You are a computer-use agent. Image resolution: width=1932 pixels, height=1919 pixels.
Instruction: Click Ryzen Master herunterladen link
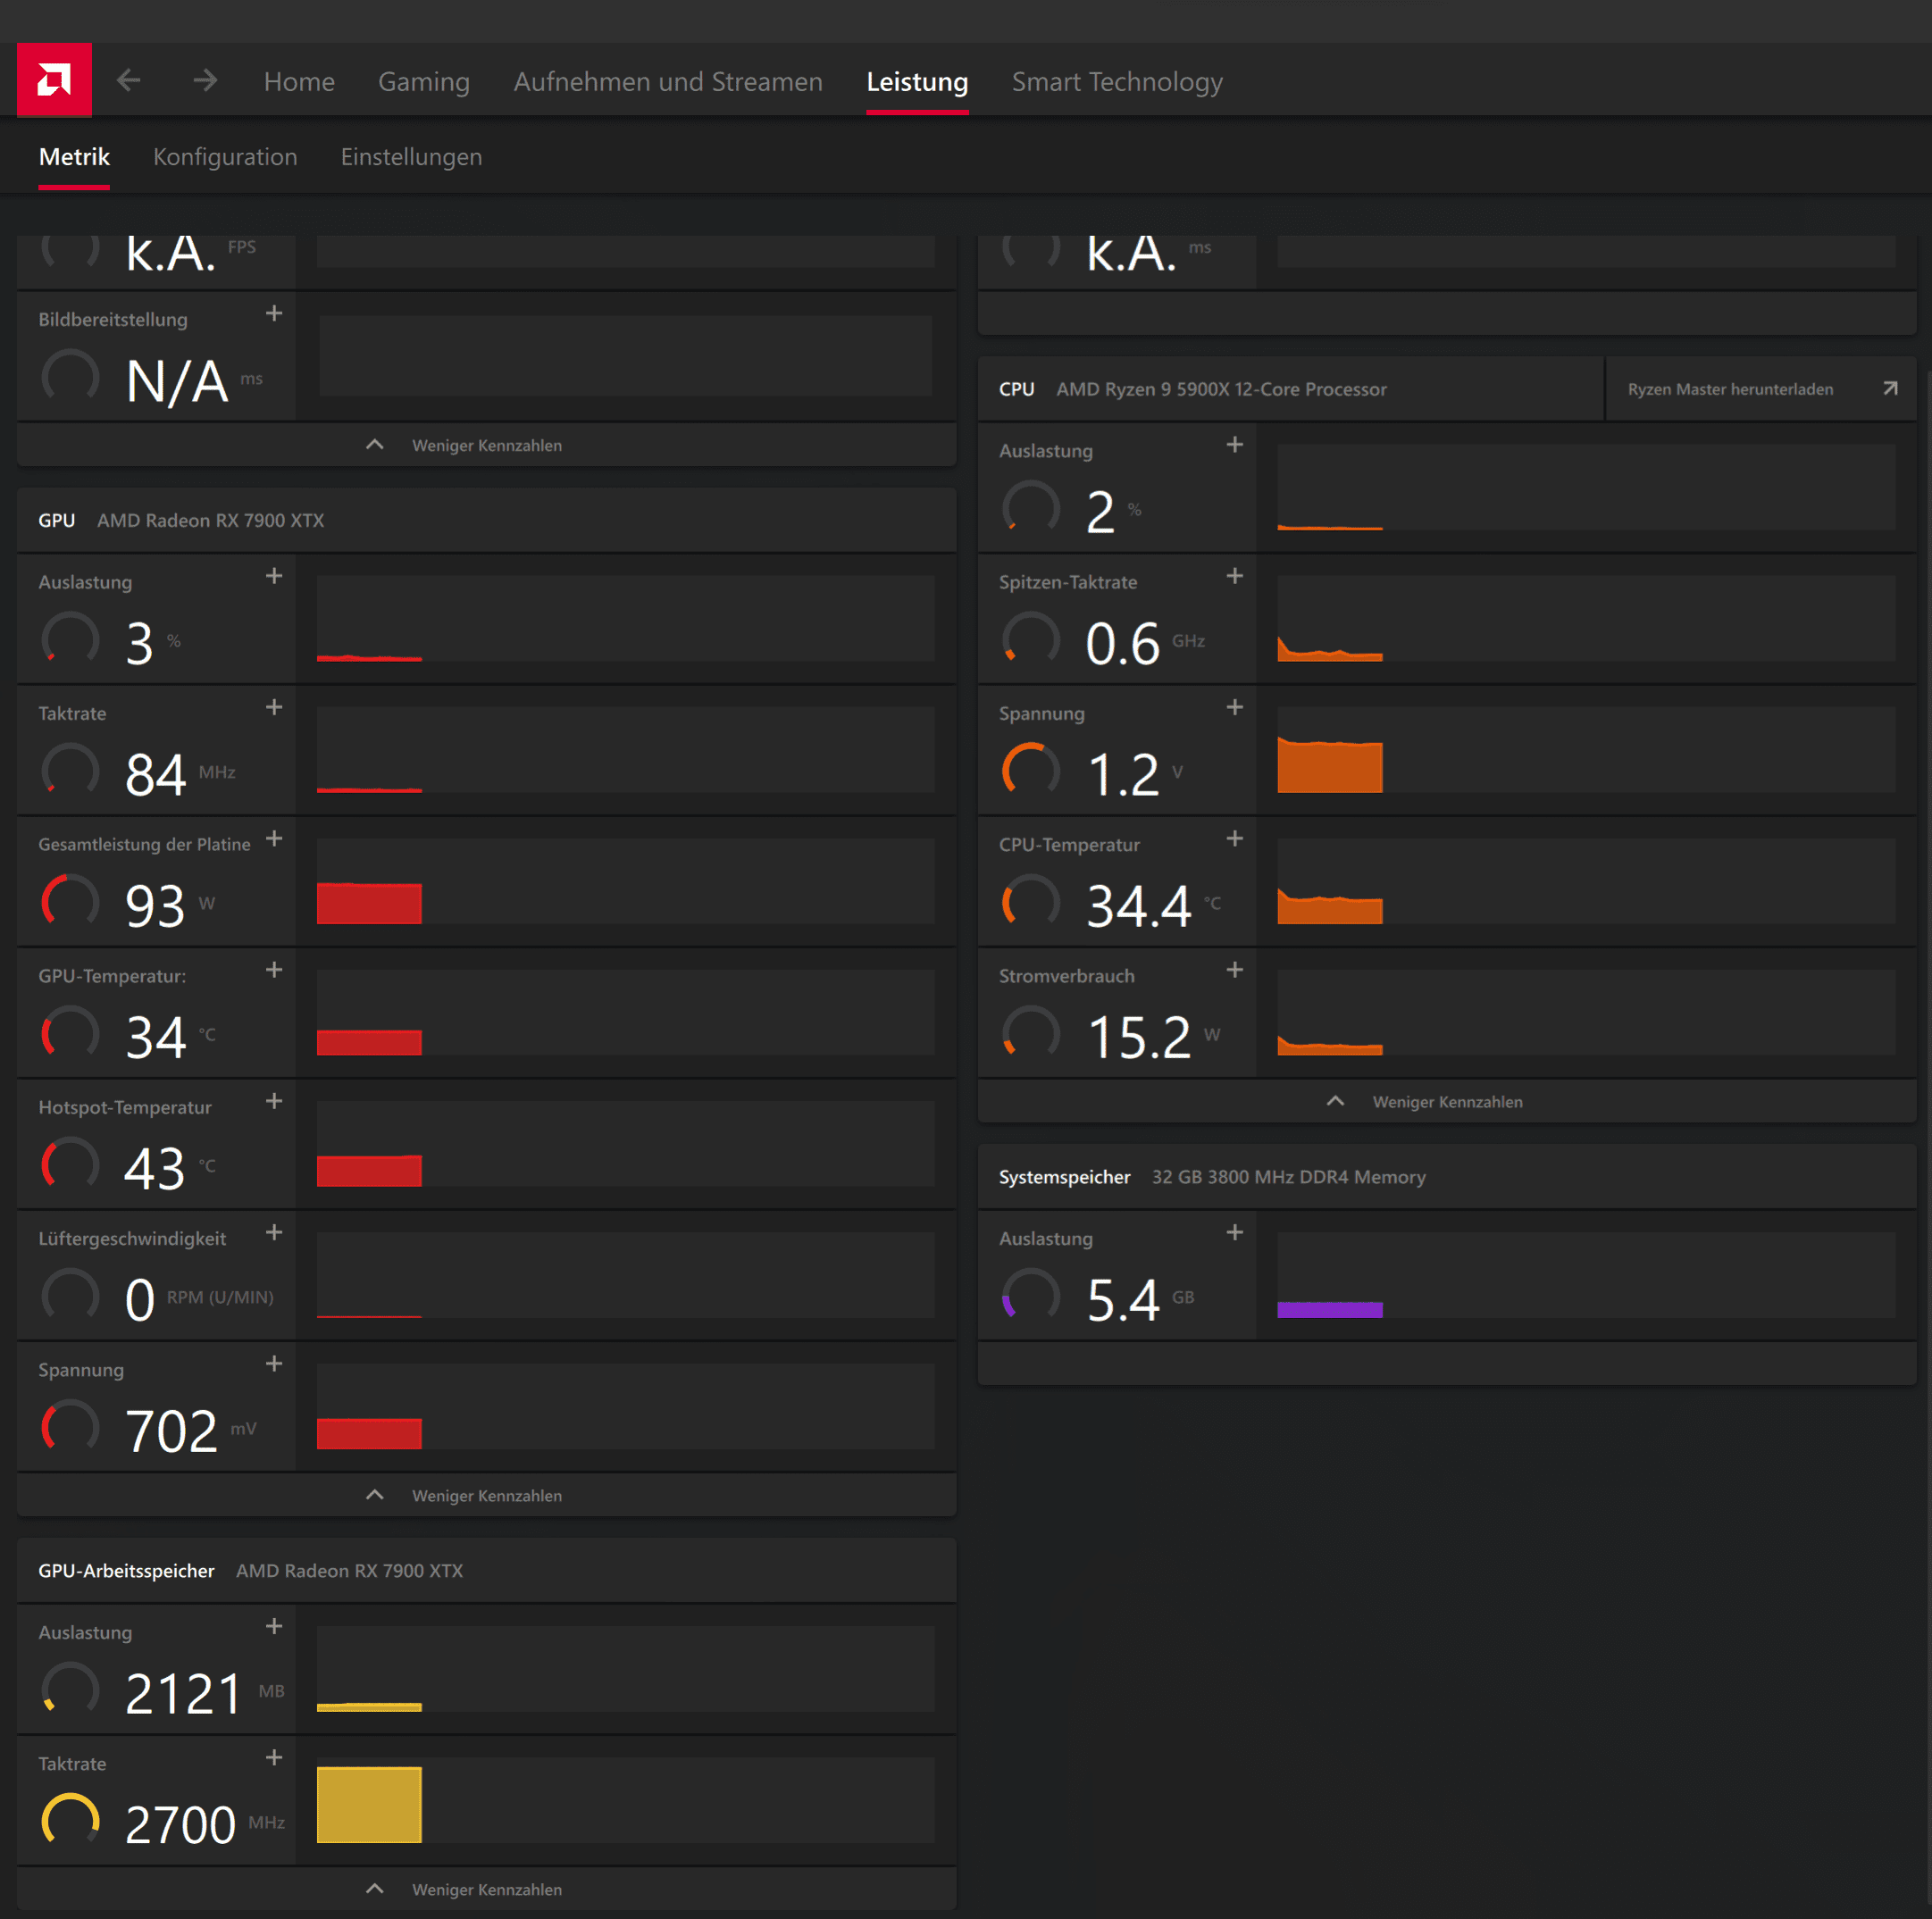point(1730,389)
